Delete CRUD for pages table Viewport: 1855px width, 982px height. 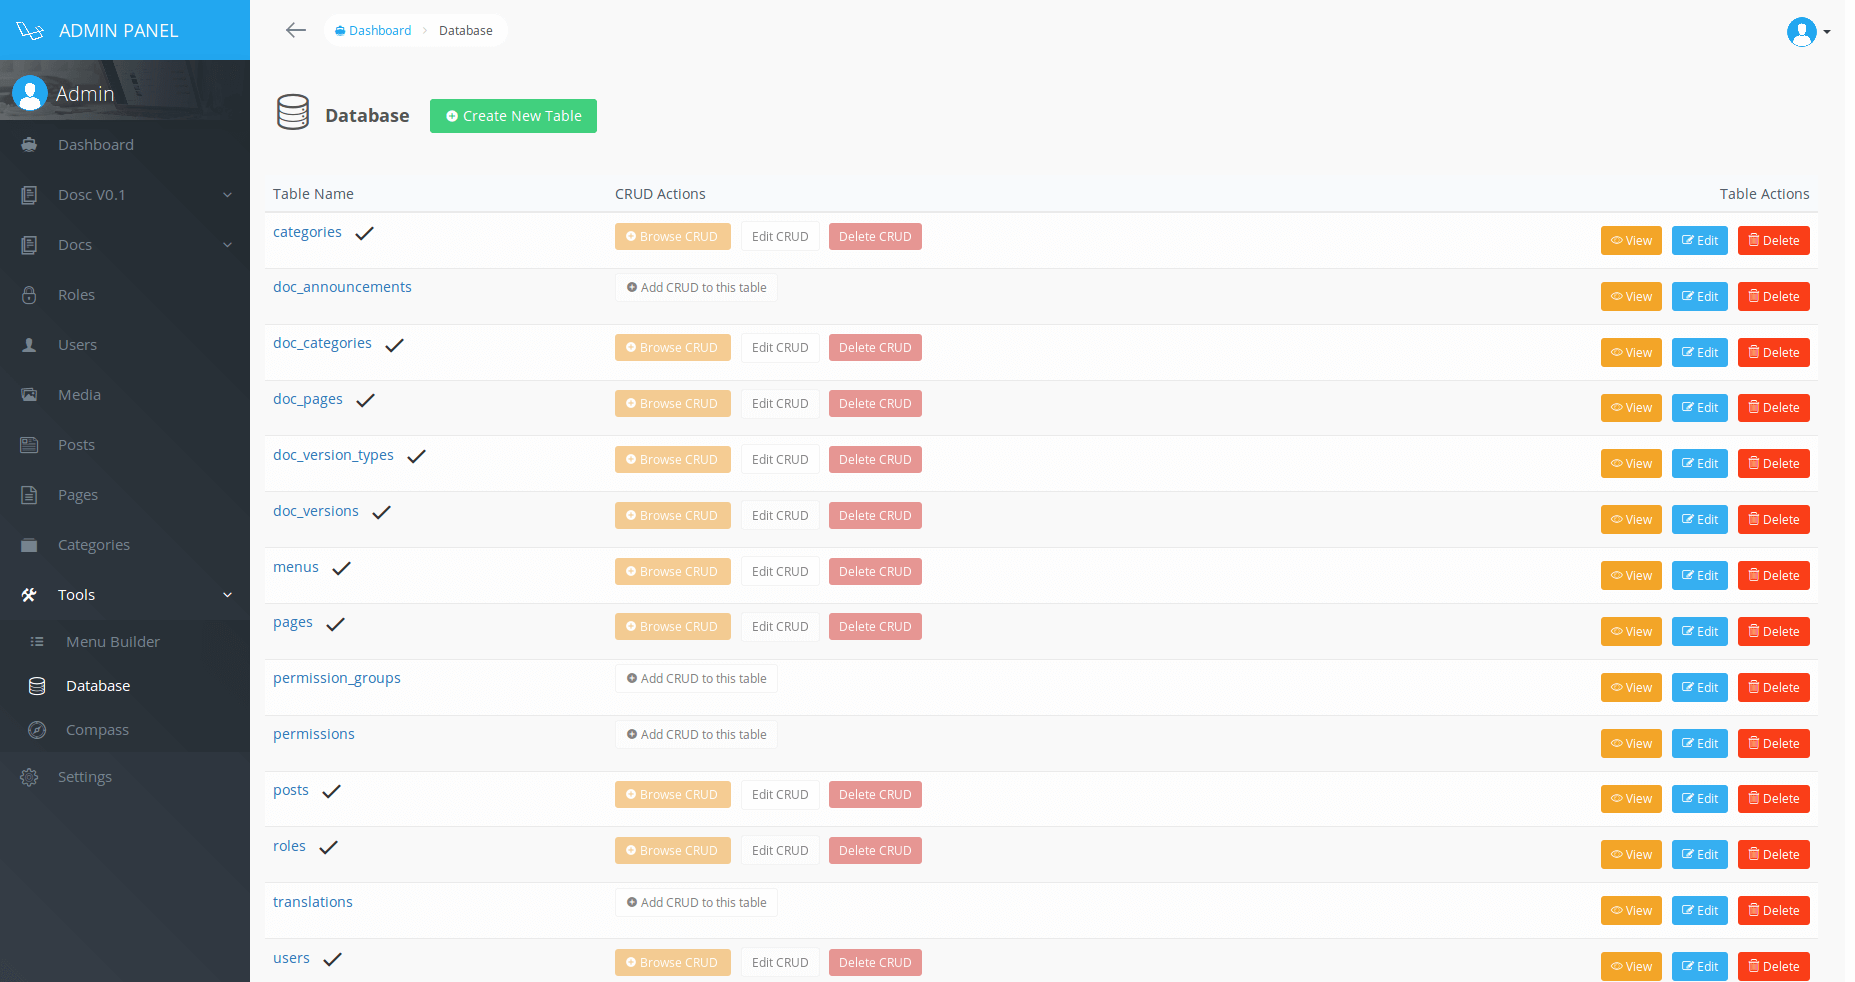(875, 627)
